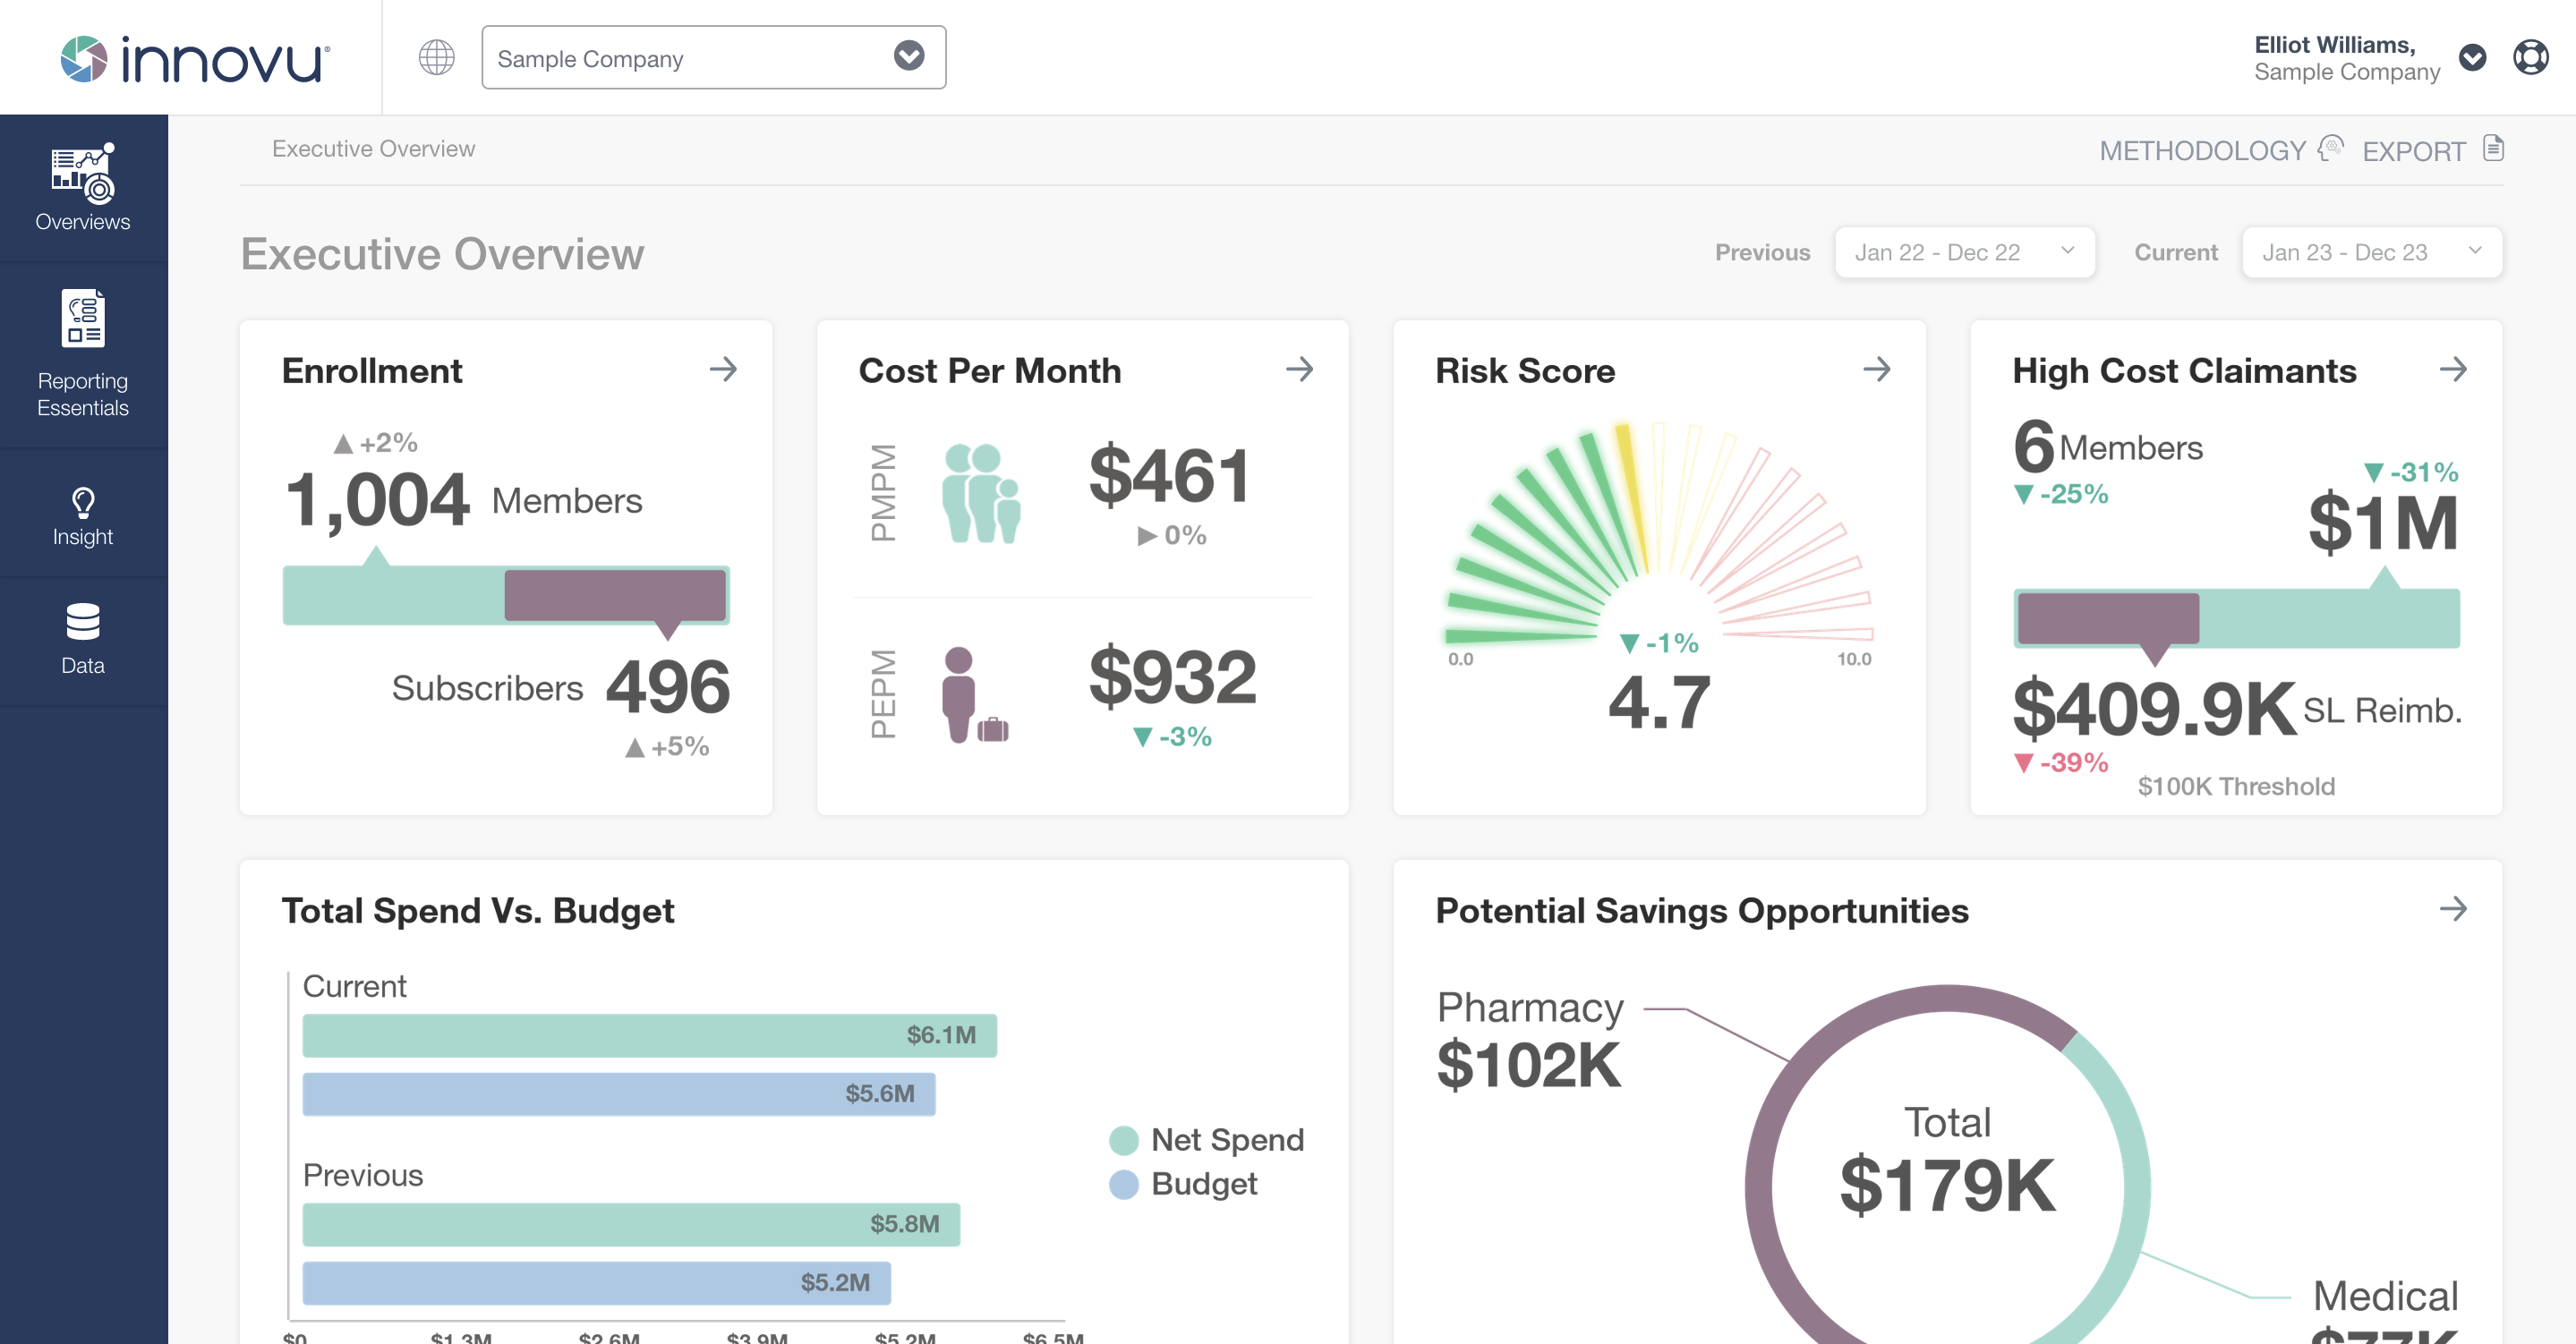Toggle Net Spend legend item
Viewport: 2576px width, 1344px height.
(x=1206, y=1140)
